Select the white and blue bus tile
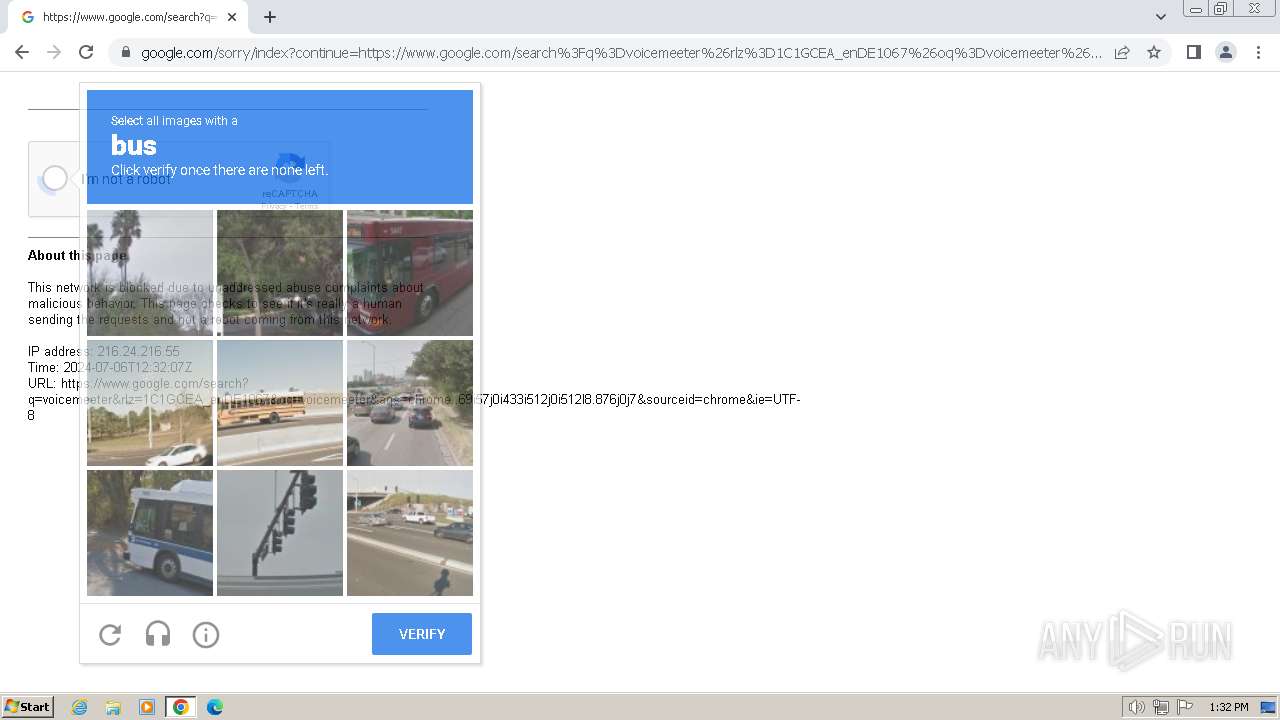 150,533
